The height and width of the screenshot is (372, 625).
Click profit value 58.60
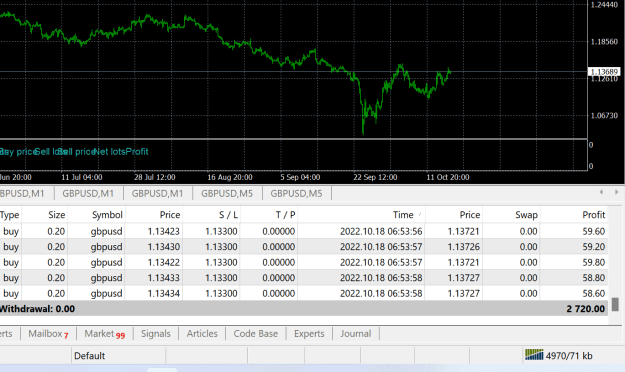click(594, 293)
